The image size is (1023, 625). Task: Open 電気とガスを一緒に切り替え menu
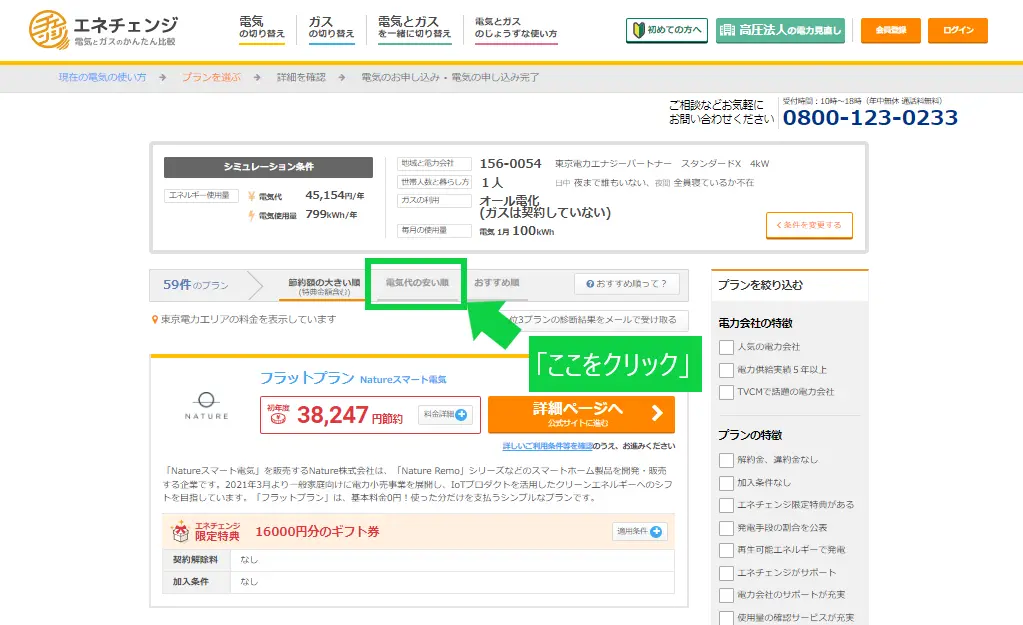click(414, 27)
